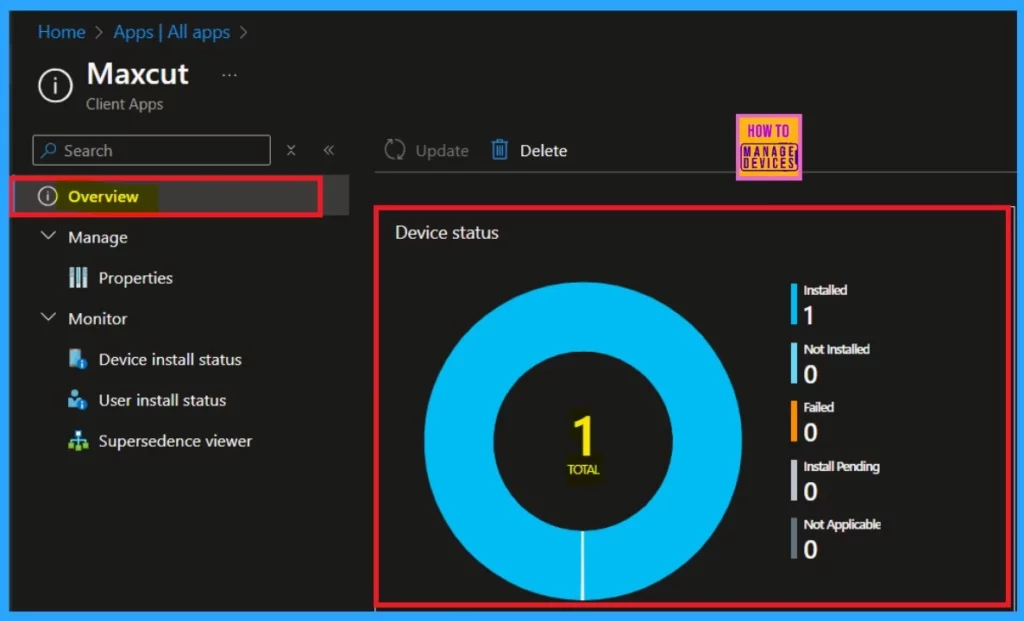Click the Properties bars icon
The height and width of the screenshot is (621, 1024).
coord(78,278)
